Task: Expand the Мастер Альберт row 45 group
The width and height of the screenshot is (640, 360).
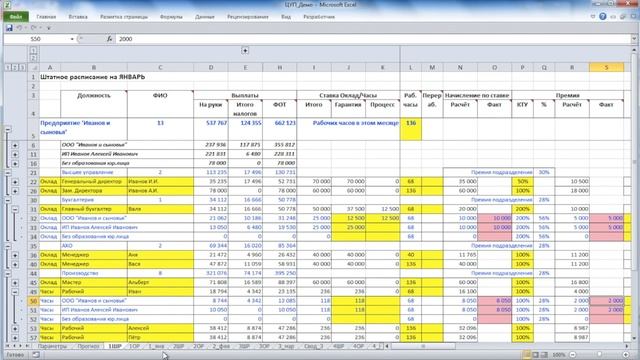Action: pyautogui.click(x=15, y=283)
